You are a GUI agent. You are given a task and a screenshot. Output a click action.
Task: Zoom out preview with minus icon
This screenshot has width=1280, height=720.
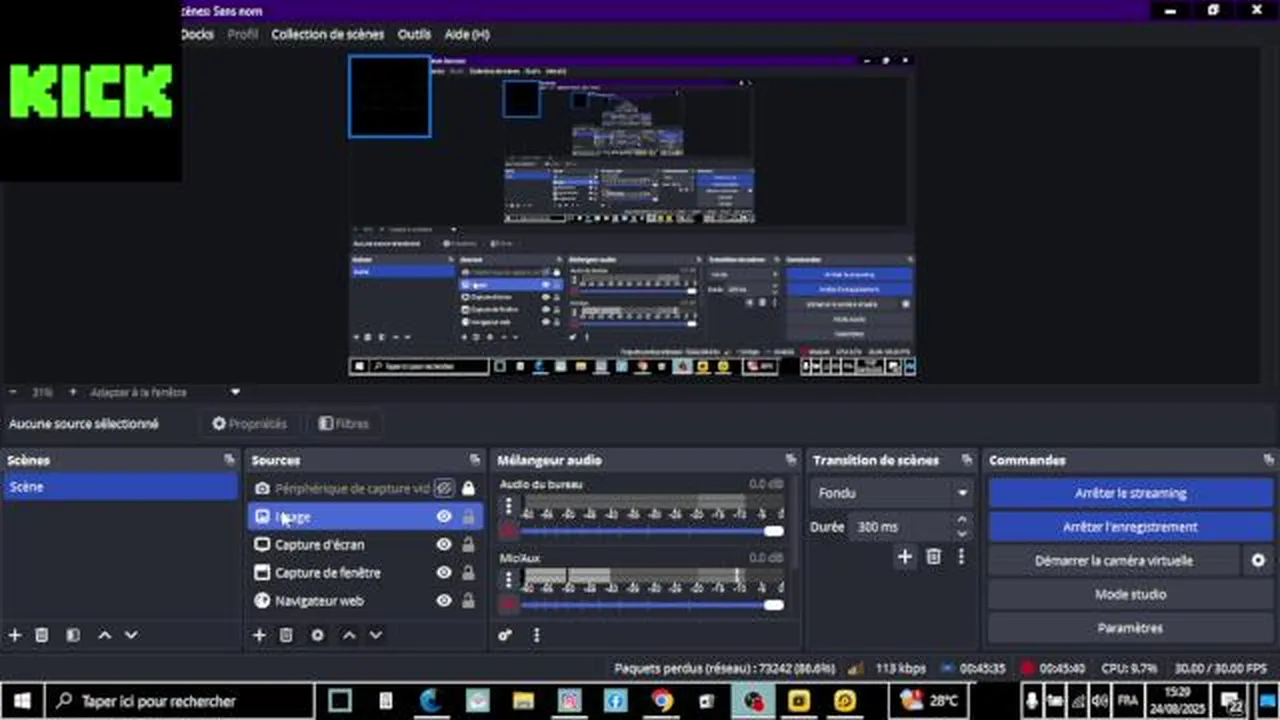(x=13, y=392)
